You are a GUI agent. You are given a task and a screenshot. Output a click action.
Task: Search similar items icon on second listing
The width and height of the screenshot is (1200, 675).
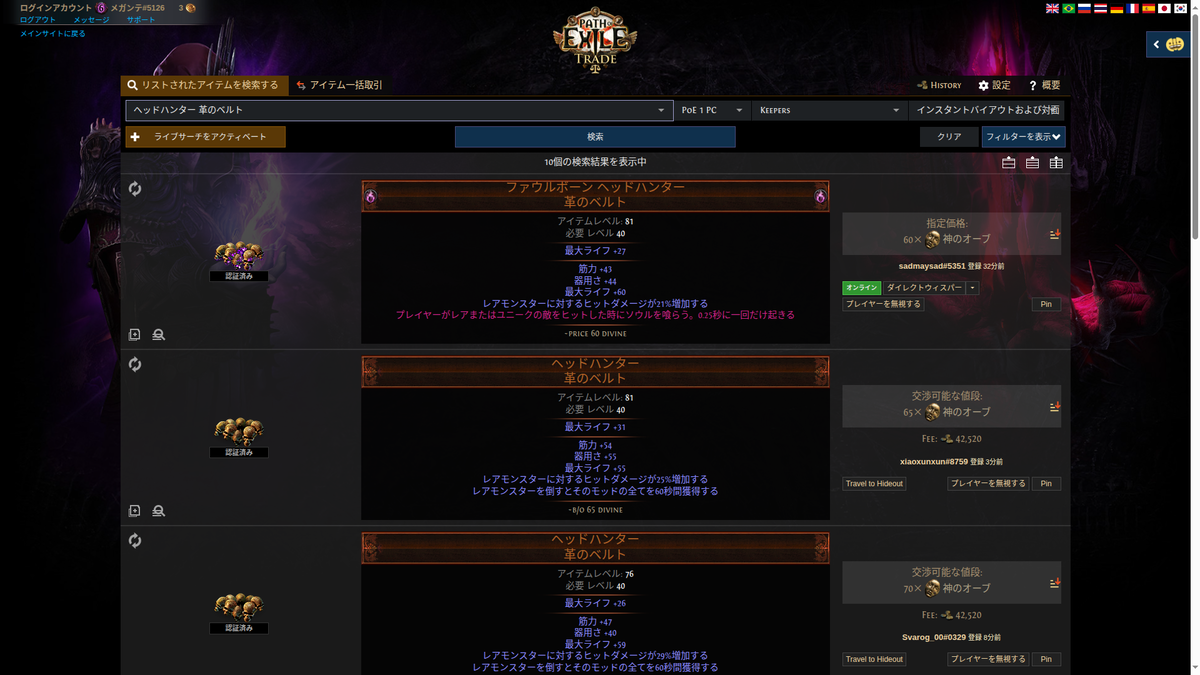pos(158,511)
